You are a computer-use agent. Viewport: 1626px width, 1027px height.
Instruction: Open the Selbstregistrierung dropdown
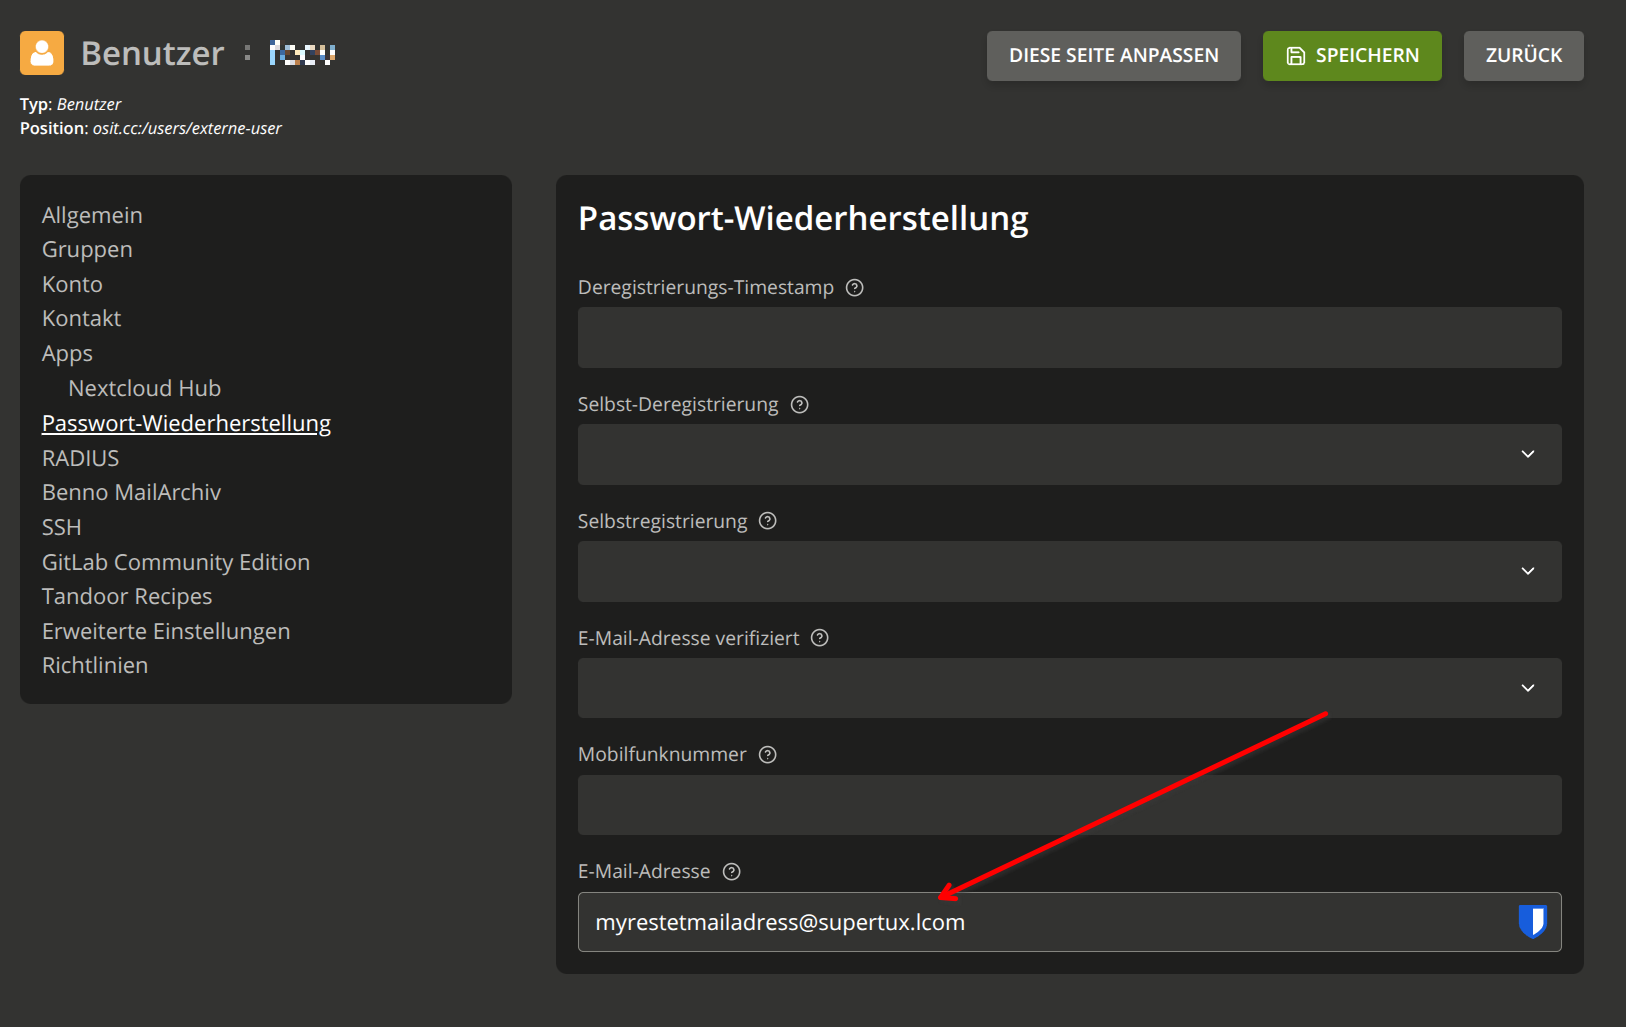coord(1070,571)
